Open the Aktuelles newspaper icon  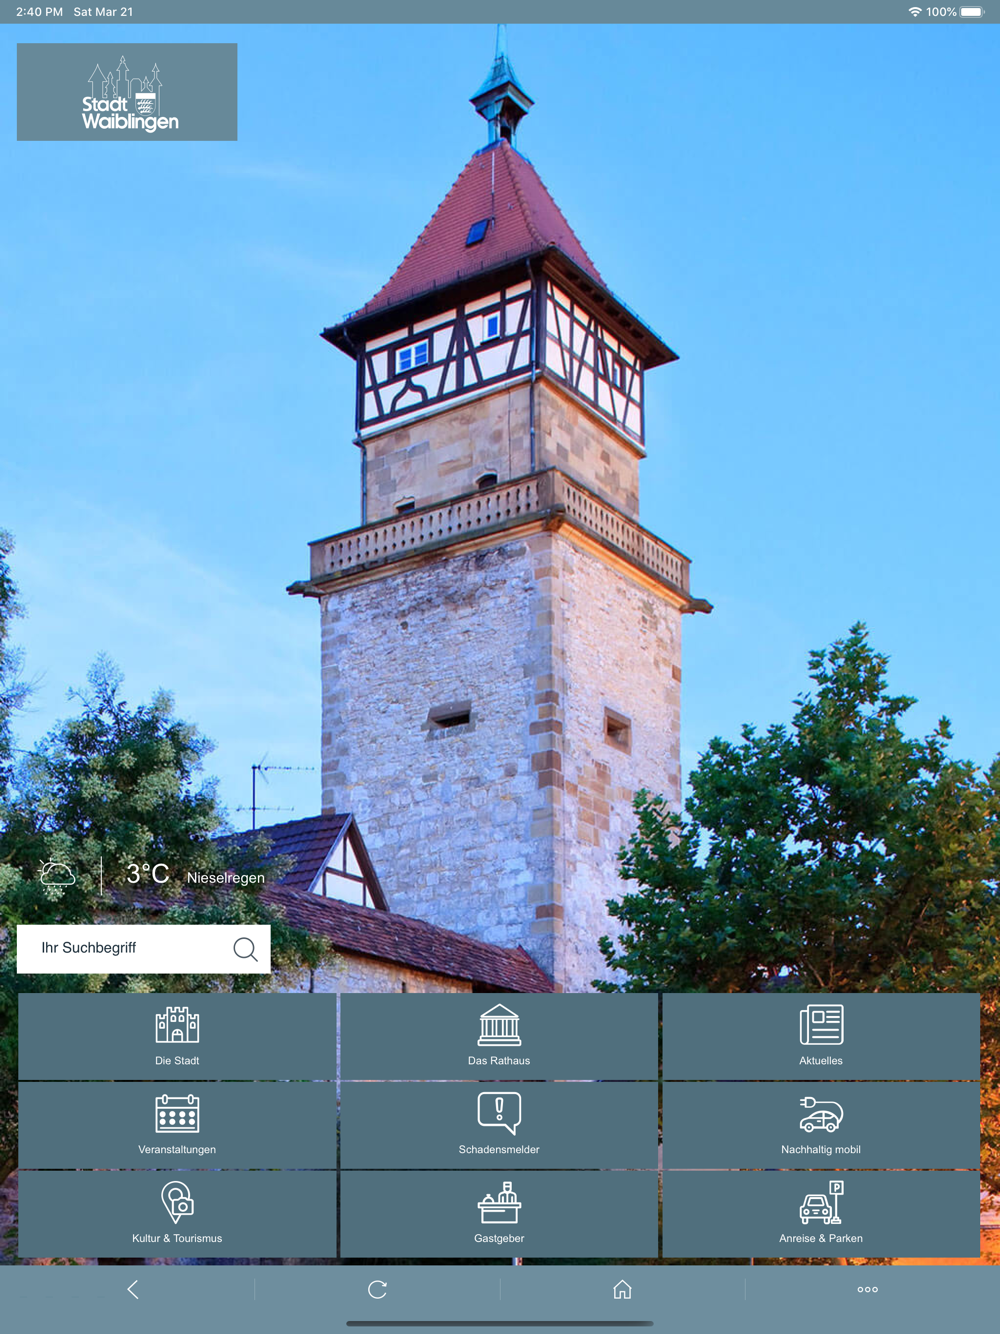[x=821, y=1025]
